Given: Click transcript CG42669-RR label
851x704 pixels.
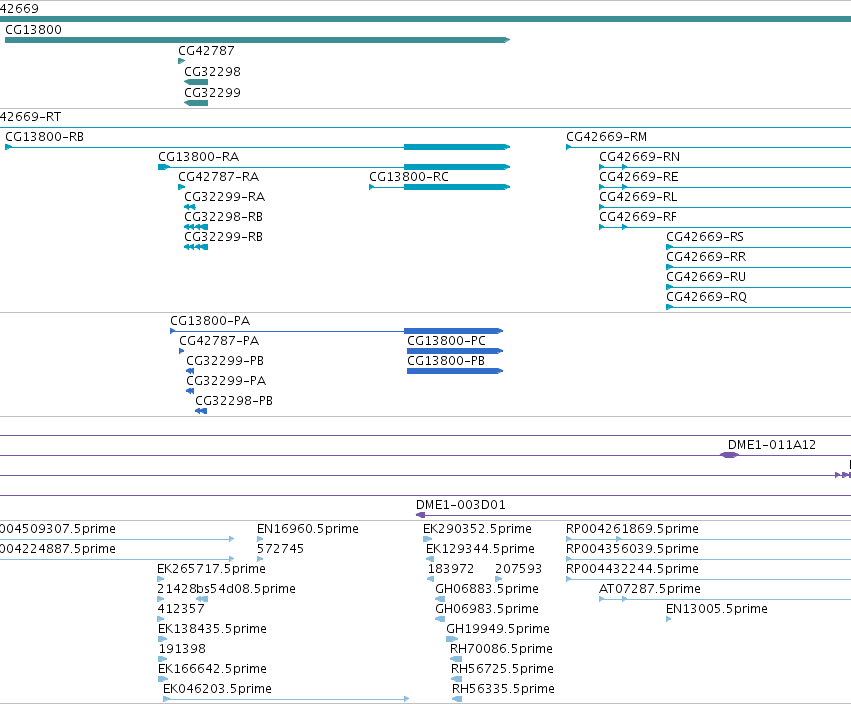Looking at the screenshot, I should tap(706, 257).
